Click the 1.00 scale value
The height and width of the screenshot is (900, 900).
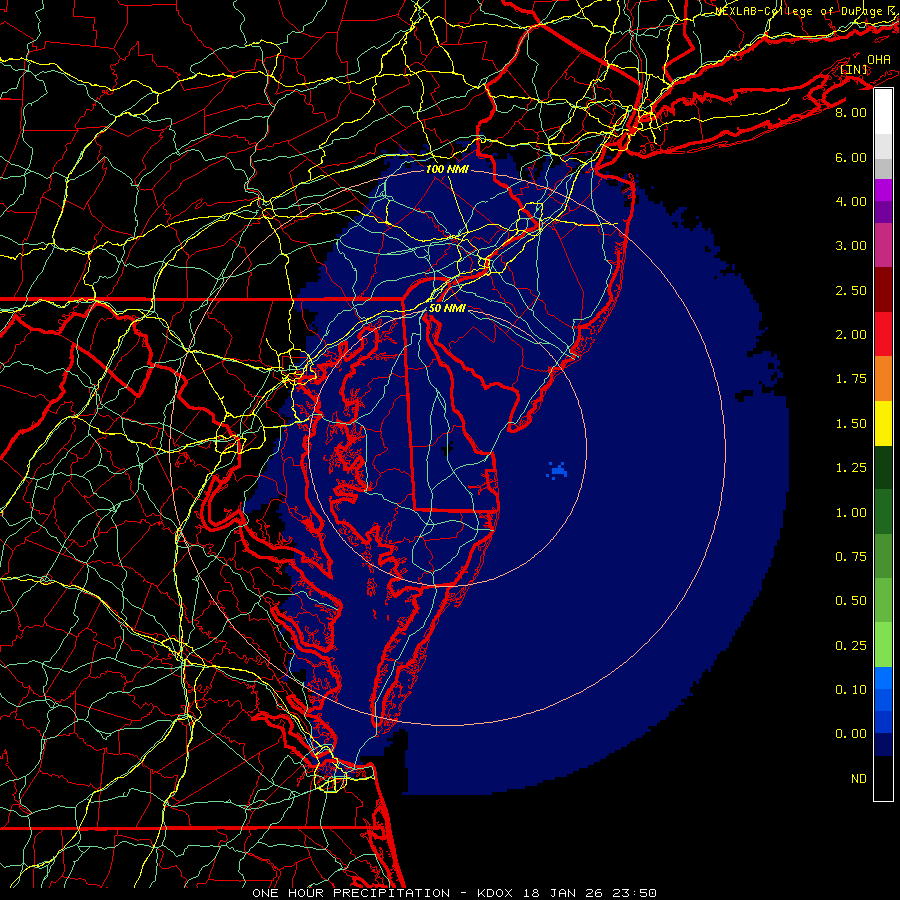pos(851,513)
